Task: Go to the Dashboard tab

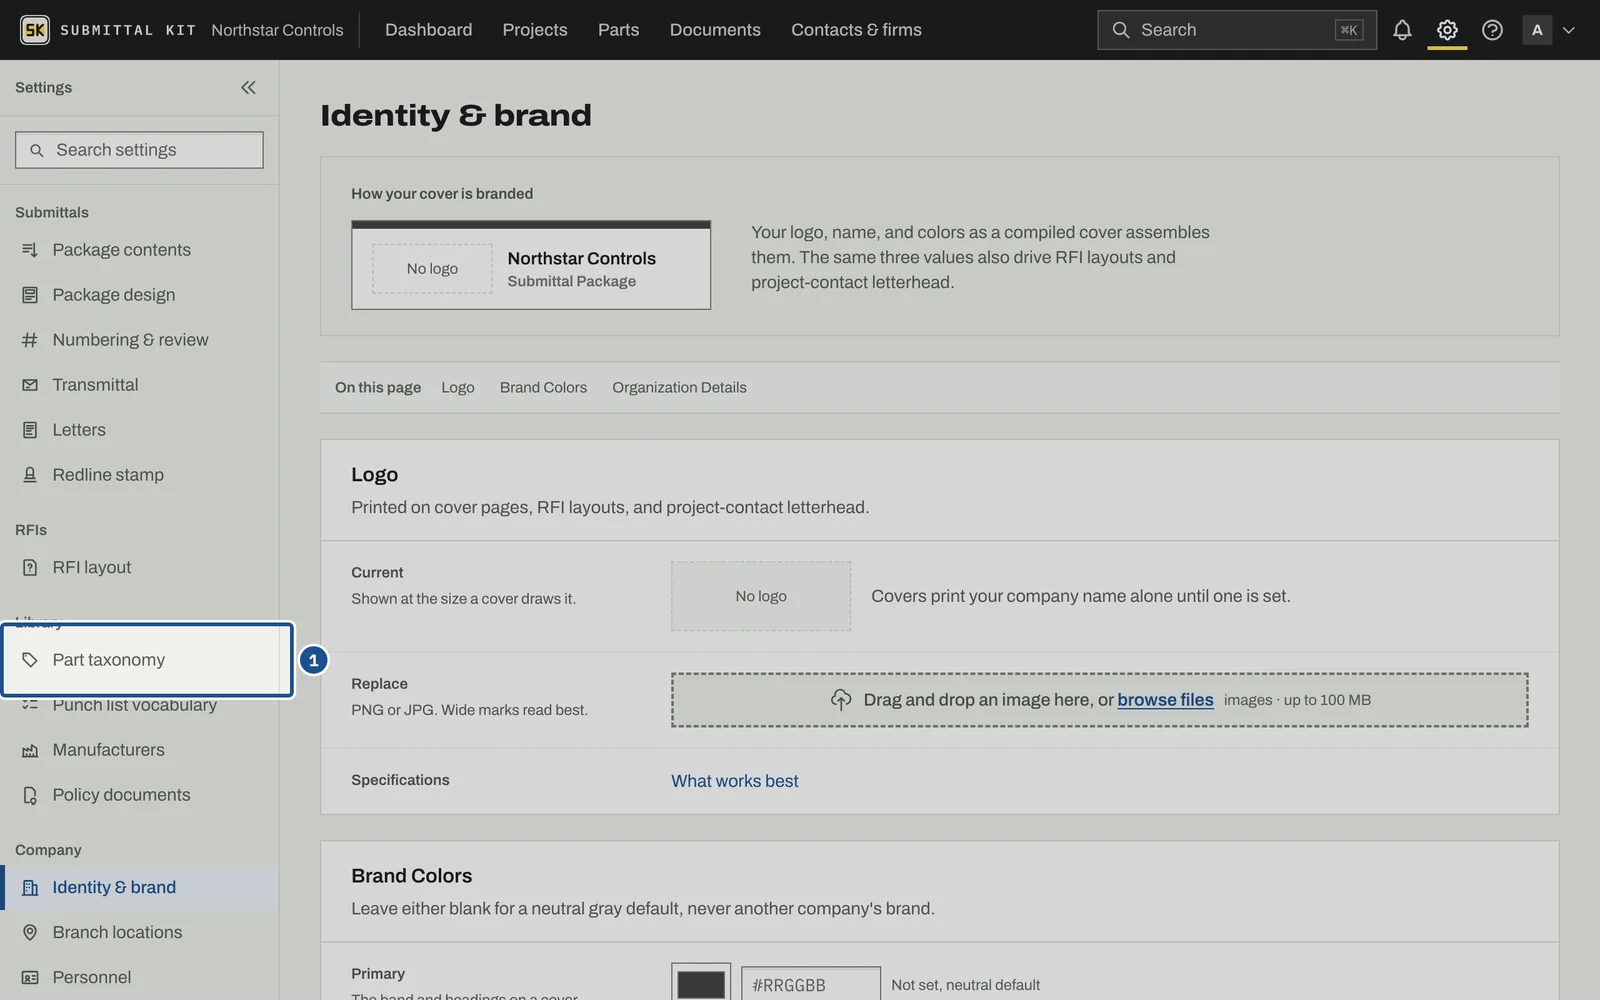Action: tap(429, 30)
